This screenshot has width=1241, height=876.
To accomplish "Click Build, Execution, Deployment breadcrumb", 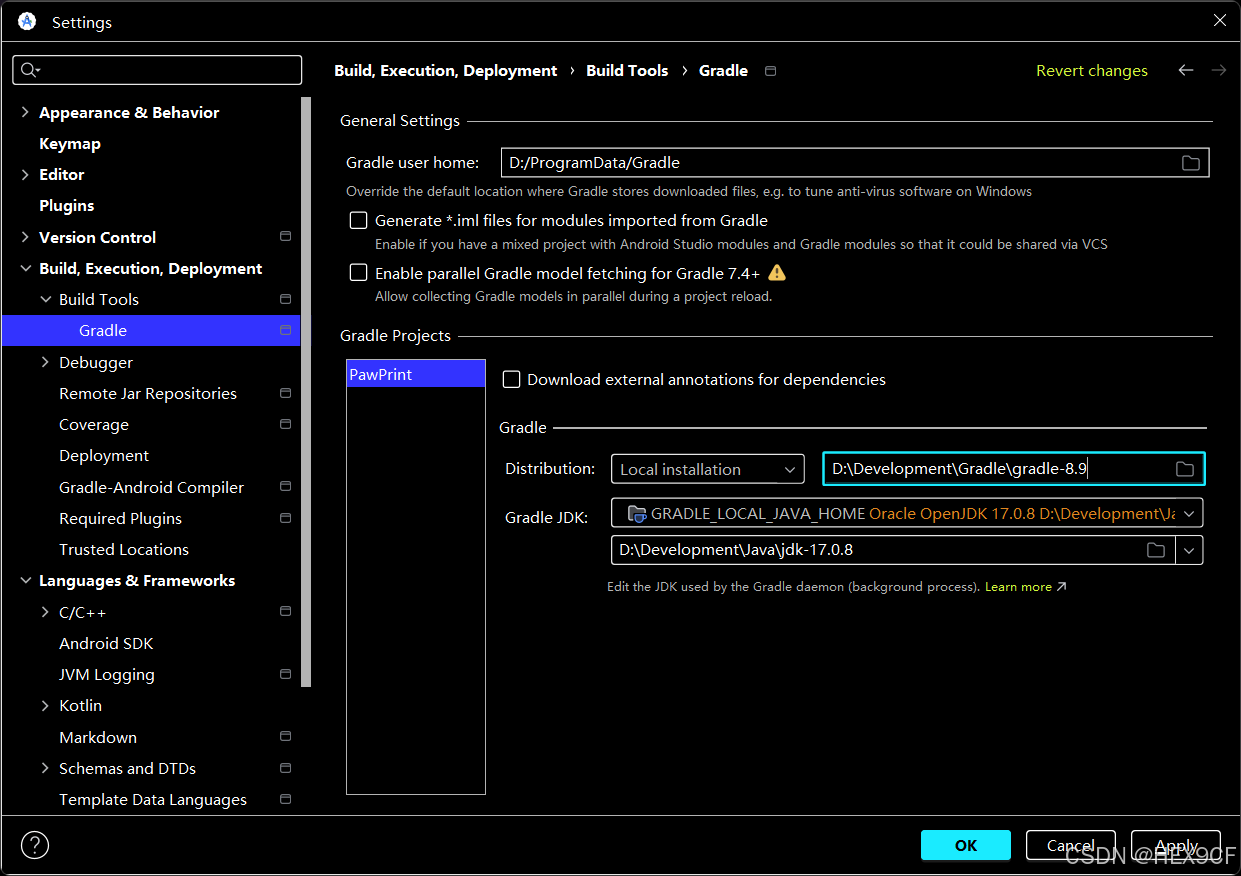I will pyautogui.click(x=446, y=70).
